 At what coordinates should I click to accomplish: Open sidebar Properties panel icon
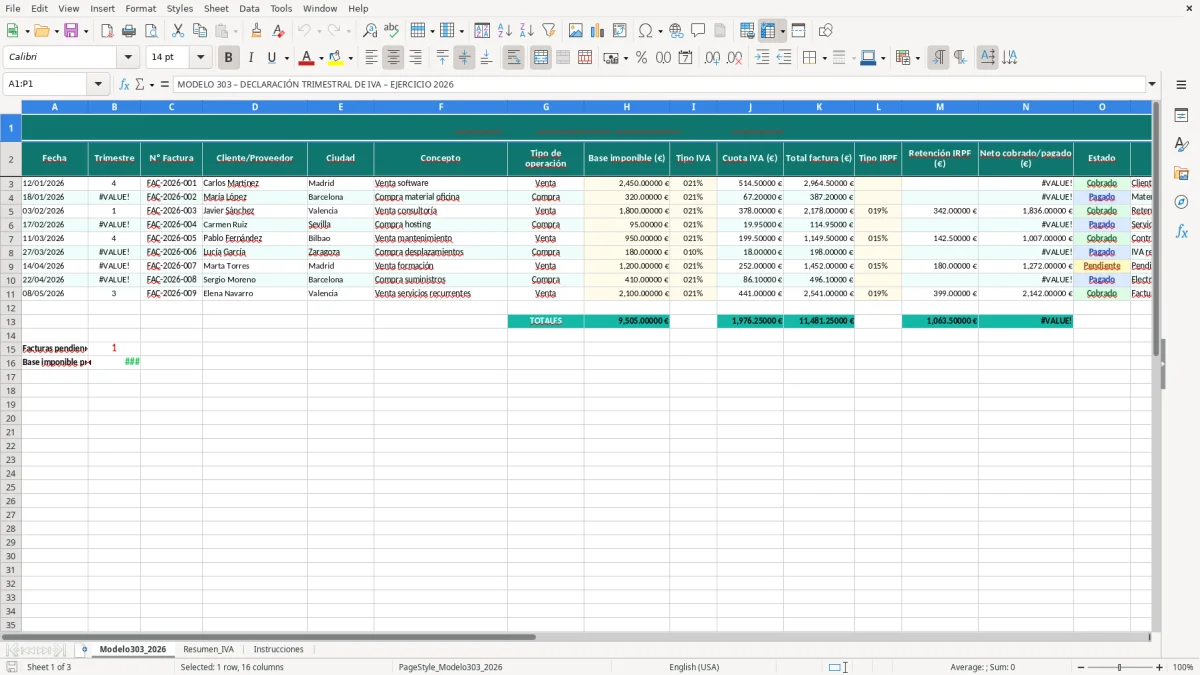(x=1181, y=116)
